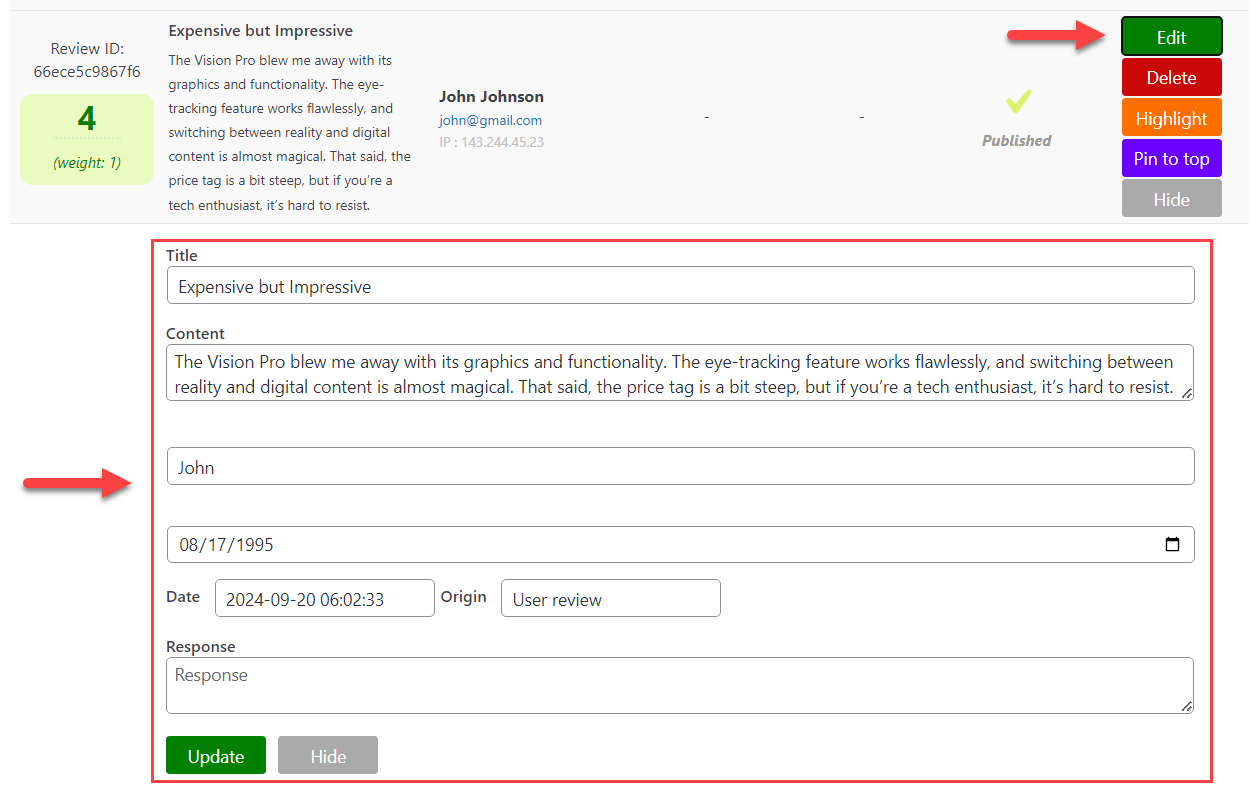Click the 08/17/1995 date input
The height and width of the screenshot is (790, 1260).
(680, 545)
